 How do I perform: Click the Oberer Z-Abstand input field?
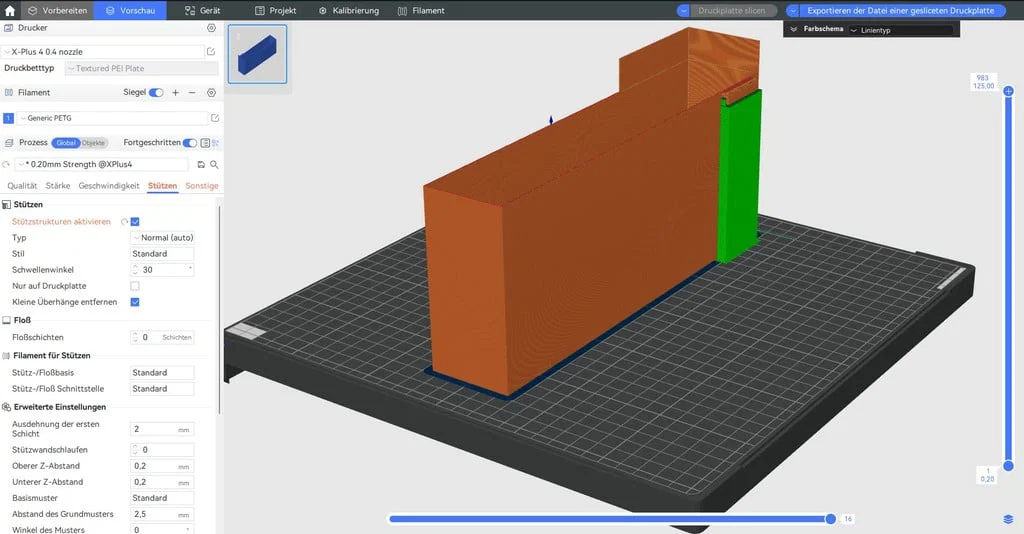pyautogui.click(x=162, y=466)
